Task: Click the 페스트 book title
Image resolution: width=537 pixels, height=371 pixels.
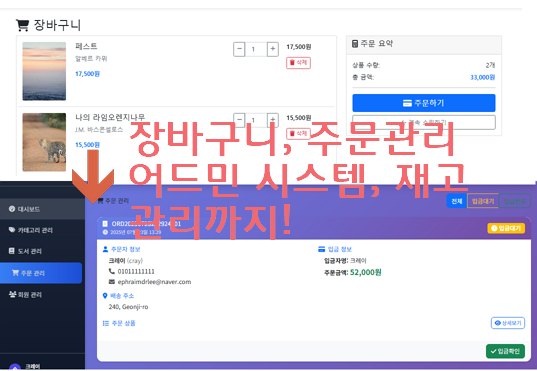Action: click(86, 46)
